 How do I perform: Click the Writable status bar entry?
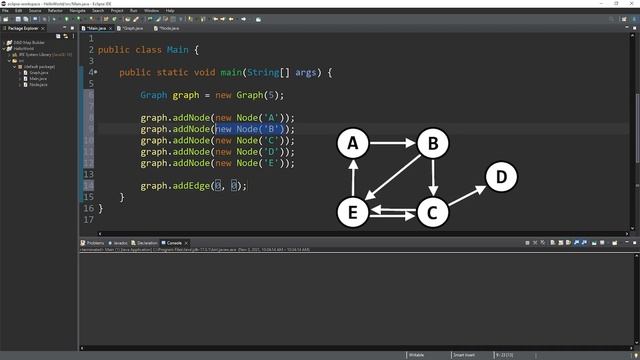(416, 355)
